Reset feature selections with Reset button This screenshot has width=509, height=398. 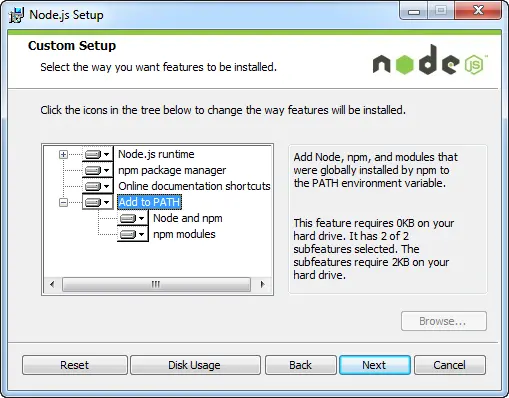(75, 365)
